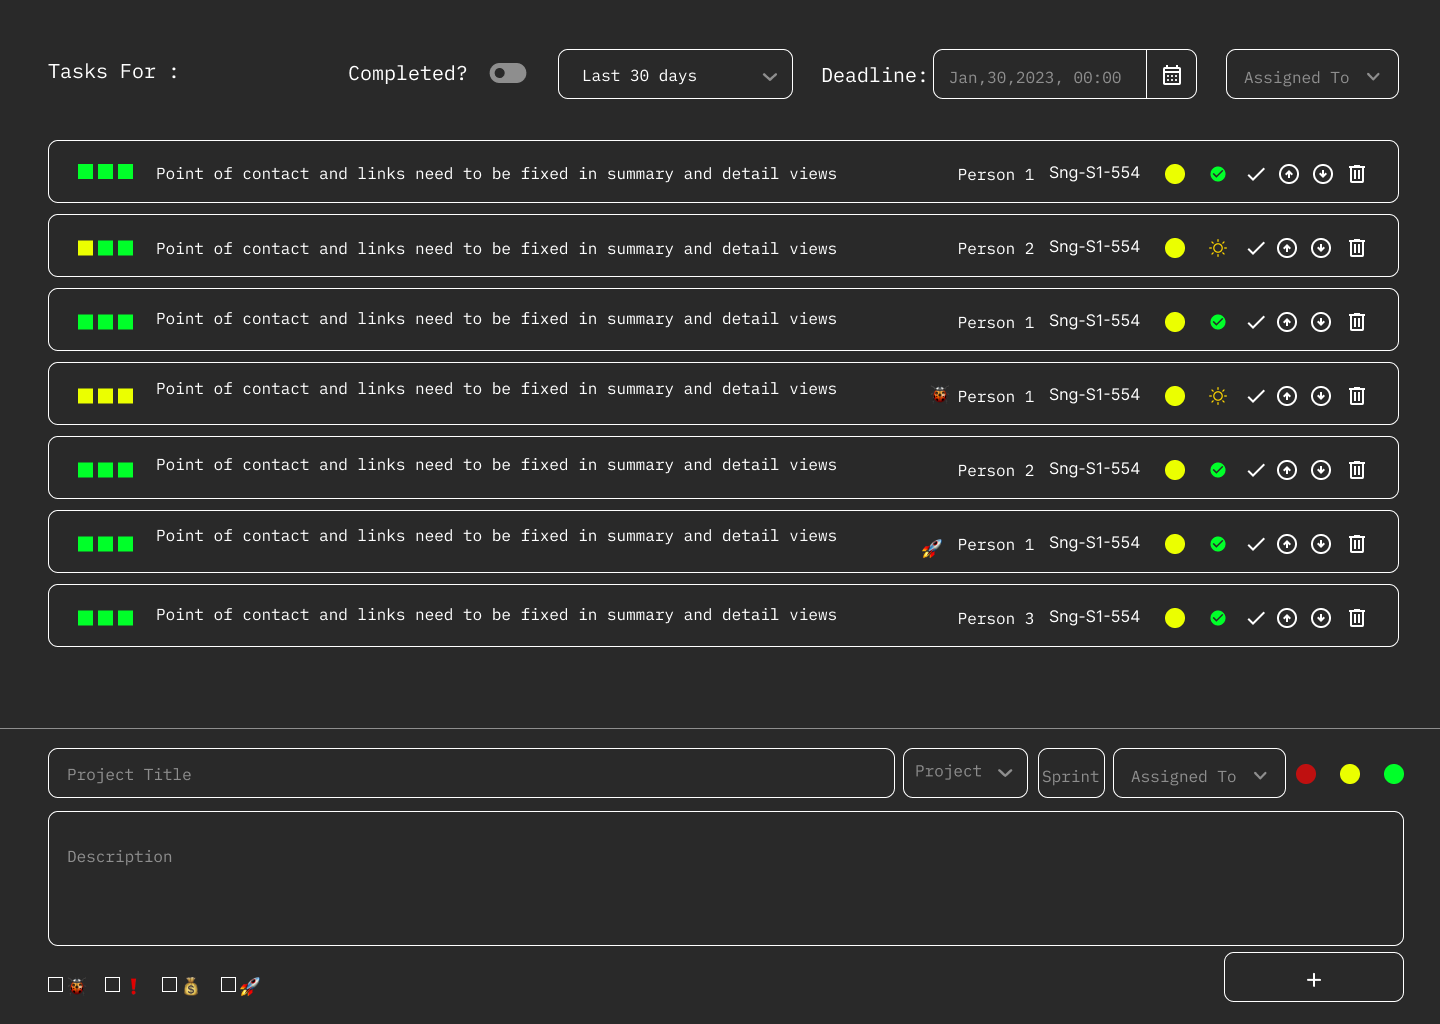The height and width of the screenshot is (1024, 1440).
Task: Expand the Assigned To filter dropdown
Action: coord(1311,74)
